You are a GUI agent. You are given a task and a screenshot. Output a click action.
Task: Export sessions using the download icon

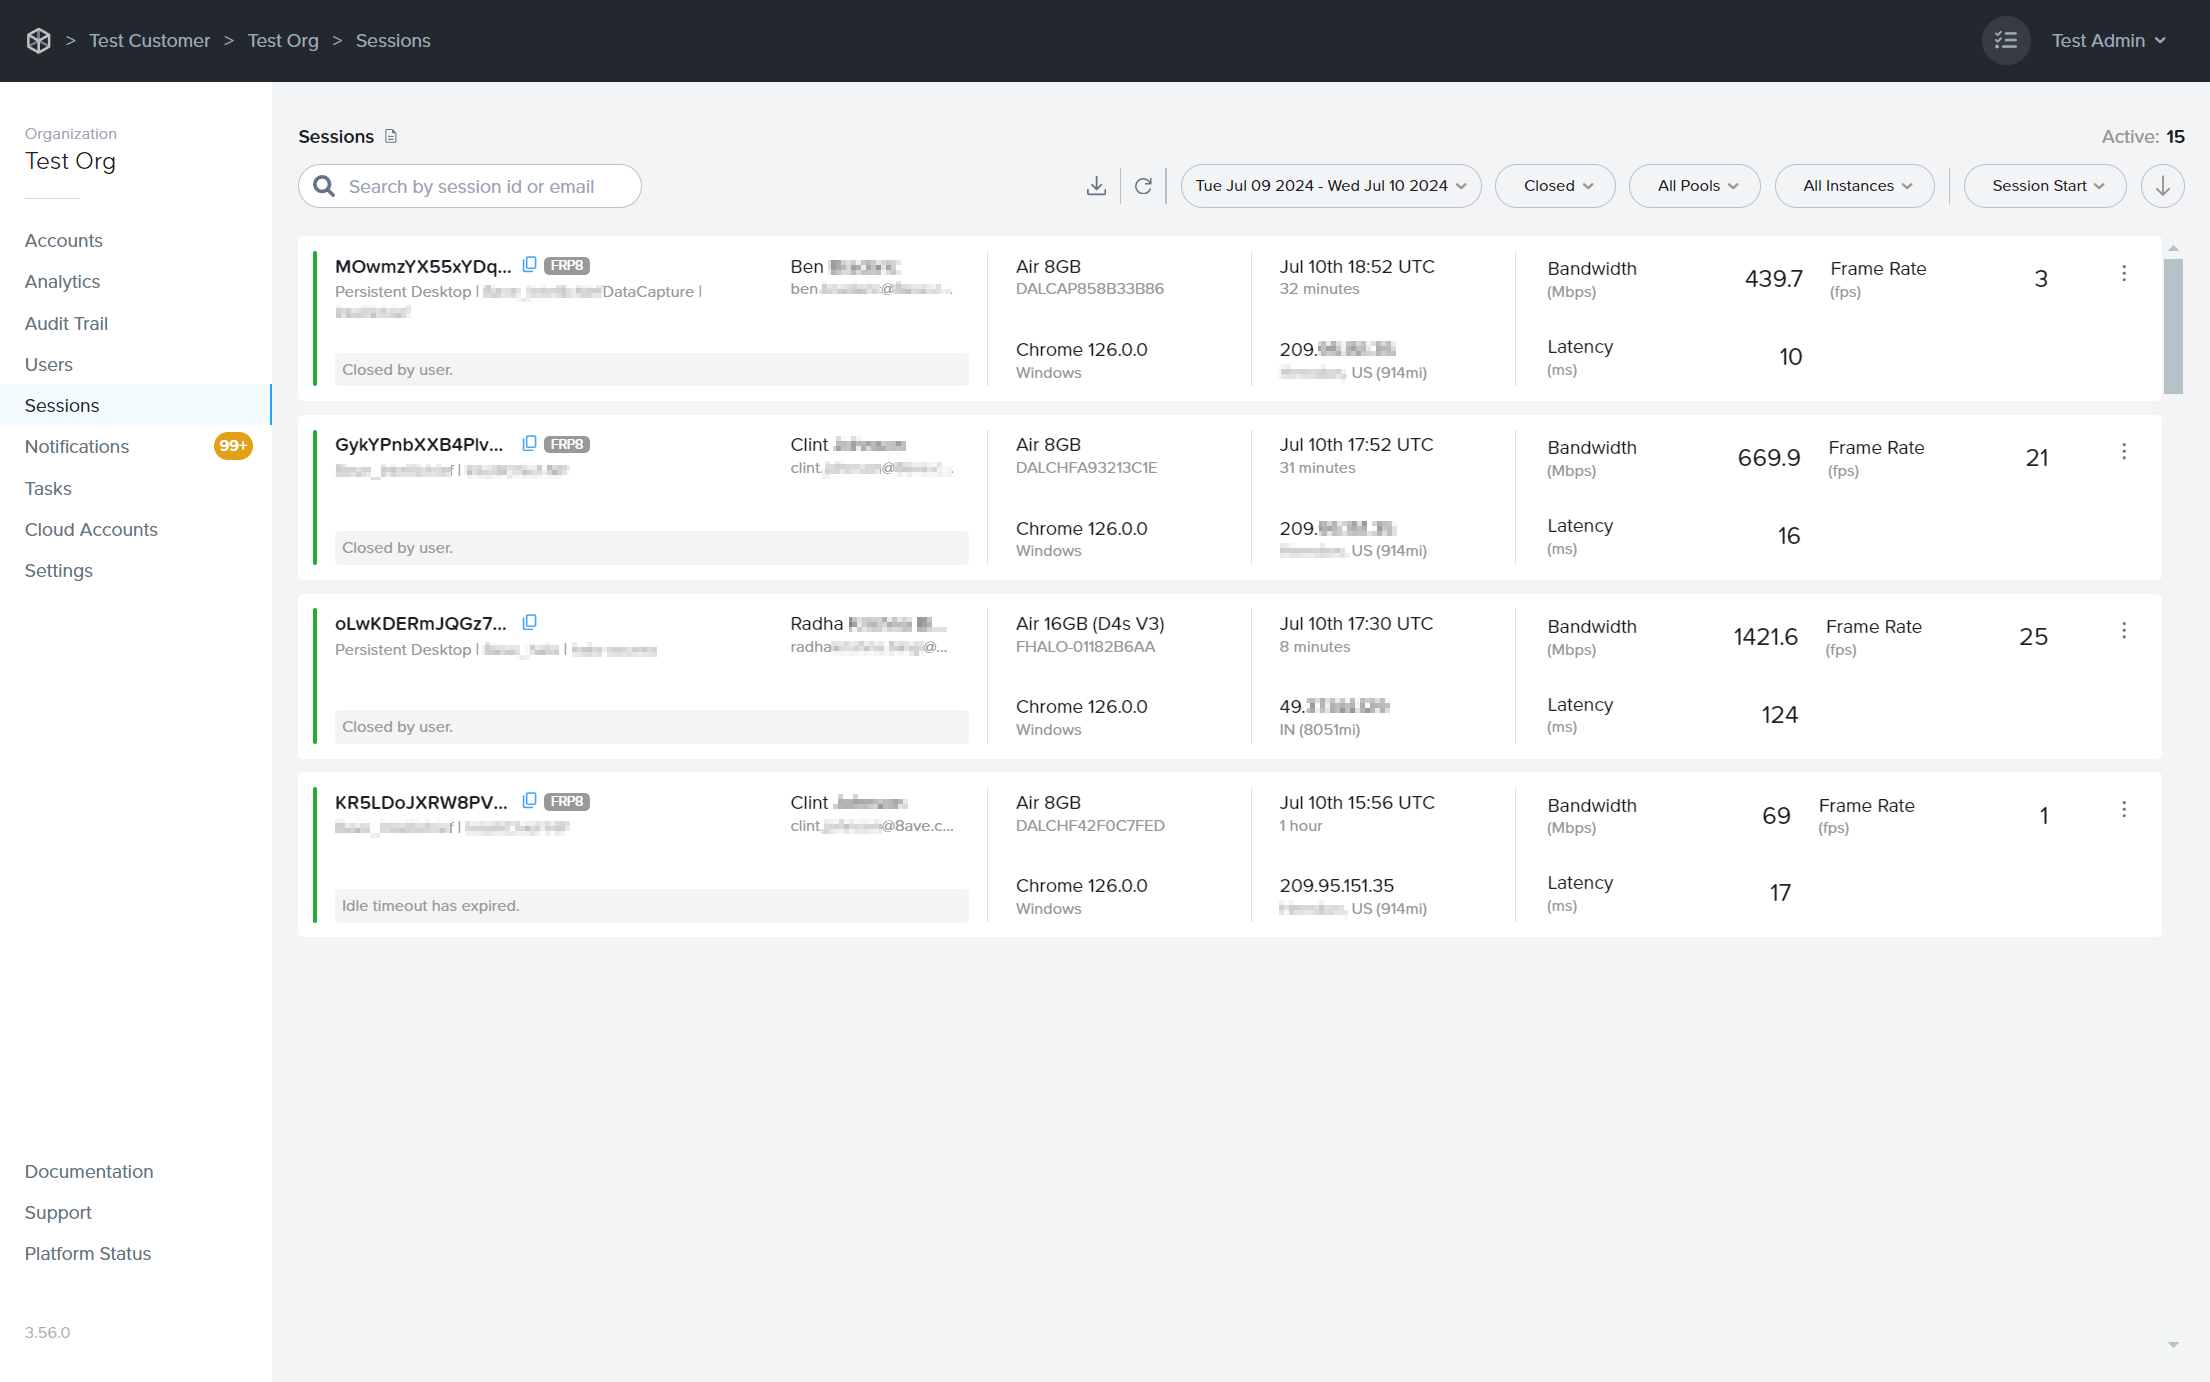(1096, 186)
